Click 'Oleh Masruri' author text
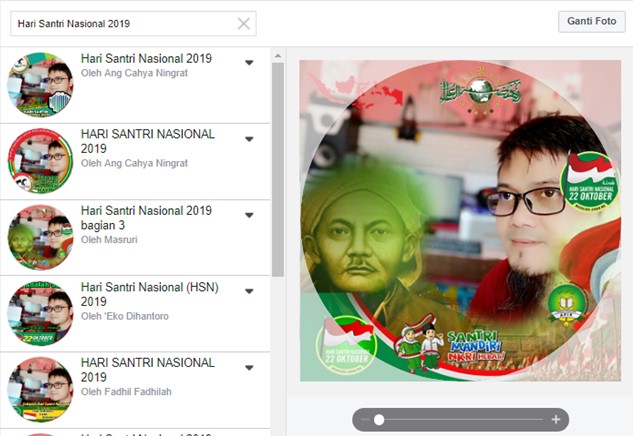Viewport: 633px width, 436px height. pyautogui.click(x=109, y=239)
